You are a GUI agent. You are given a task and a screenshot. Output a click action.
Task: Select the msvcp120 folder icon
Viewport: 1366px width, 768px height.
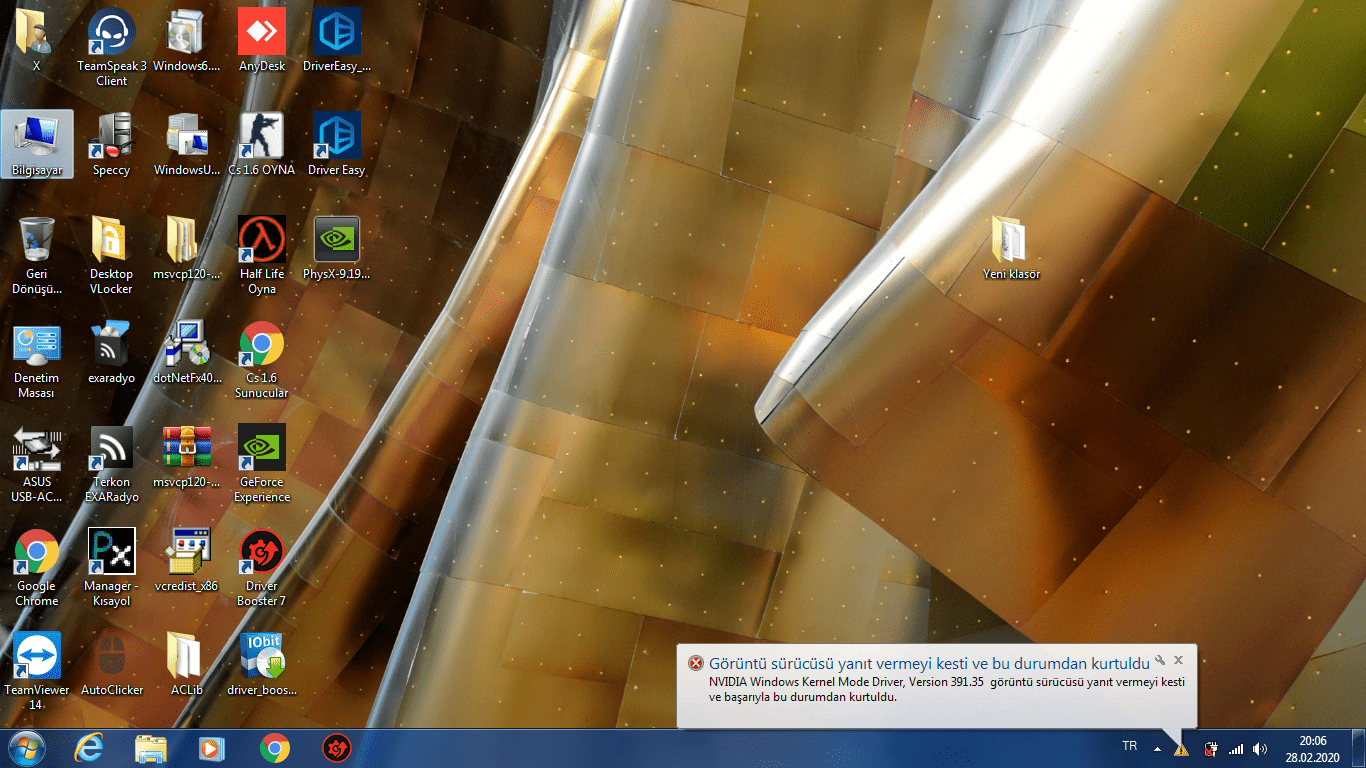click(187, 248)
